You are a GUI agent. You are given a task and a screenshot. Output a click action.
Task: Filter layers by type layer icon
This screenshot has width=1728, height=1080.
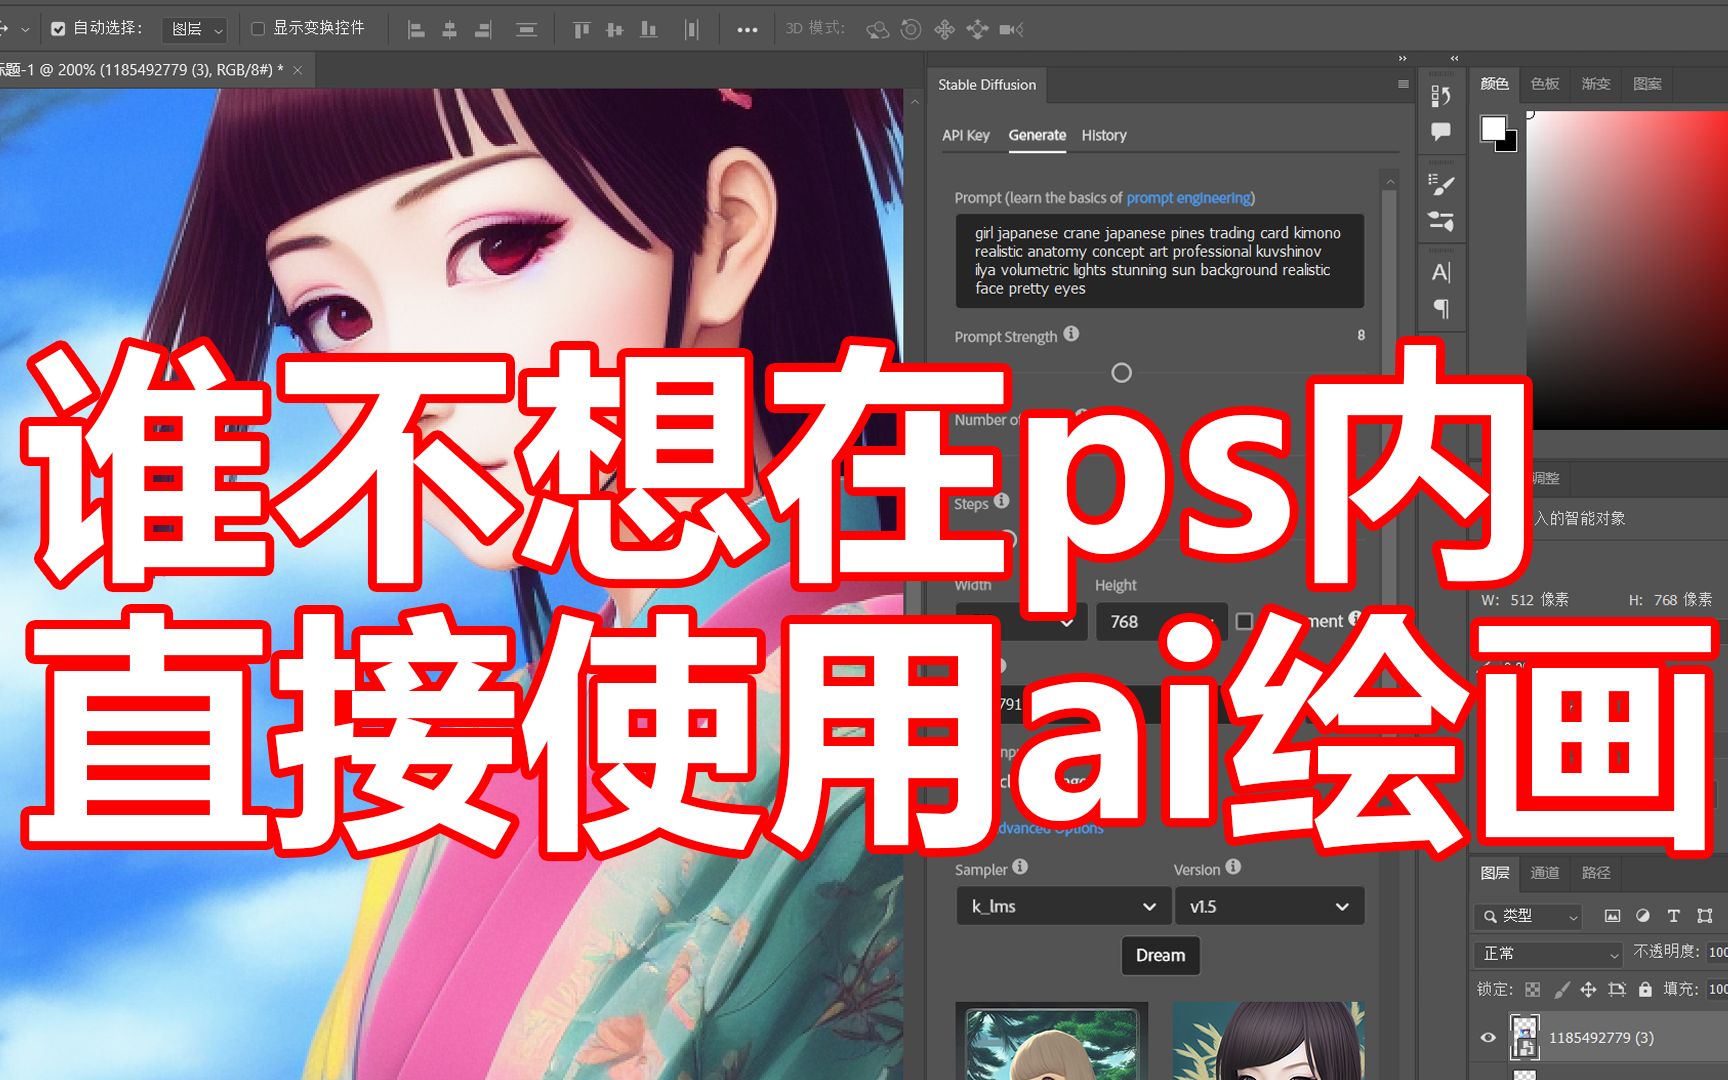[x=1673, y=916]
